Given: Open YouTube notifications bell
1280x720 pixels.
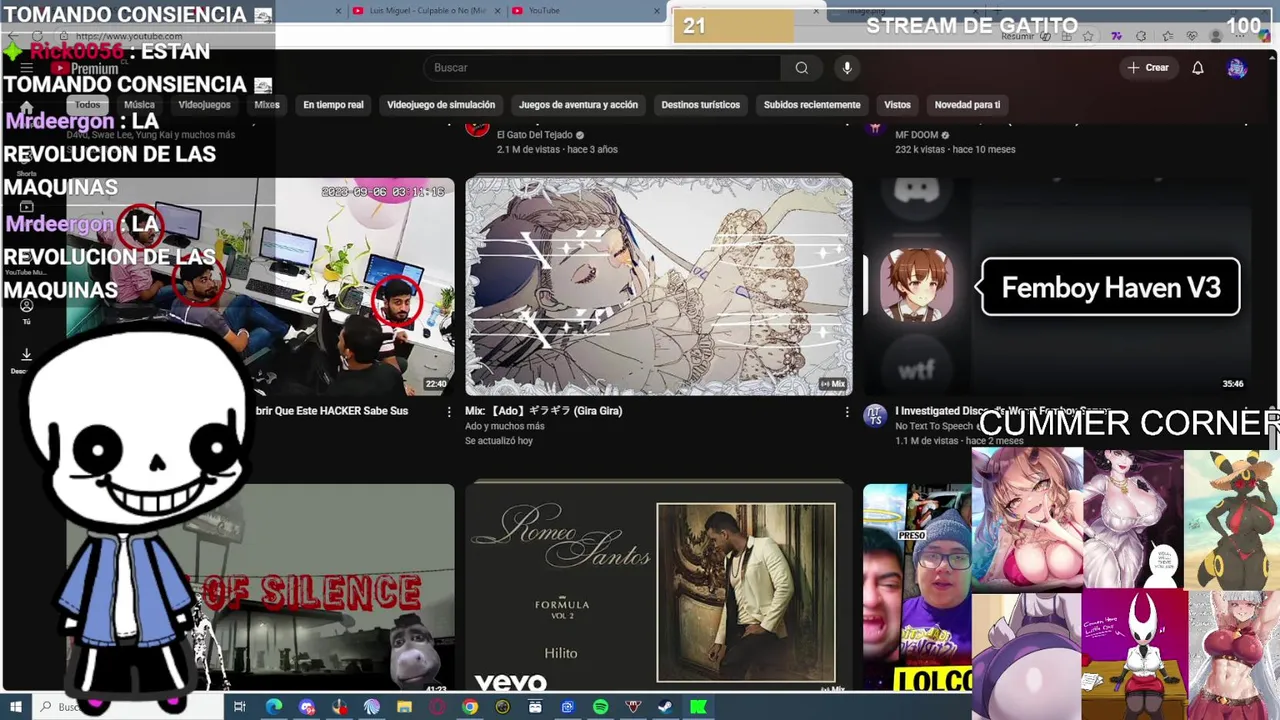Looking at the screenshot, I should pos(1197,68).
